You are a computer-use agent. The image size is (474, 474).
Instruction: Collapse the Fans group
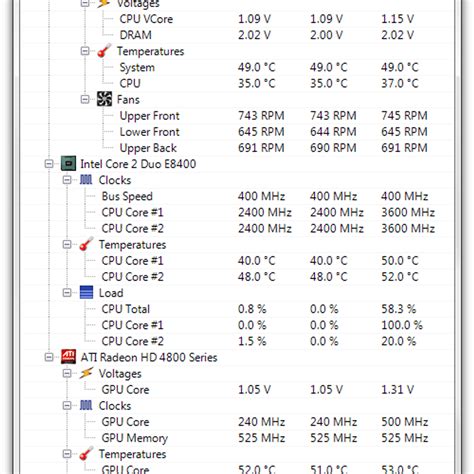click(85, 99)
